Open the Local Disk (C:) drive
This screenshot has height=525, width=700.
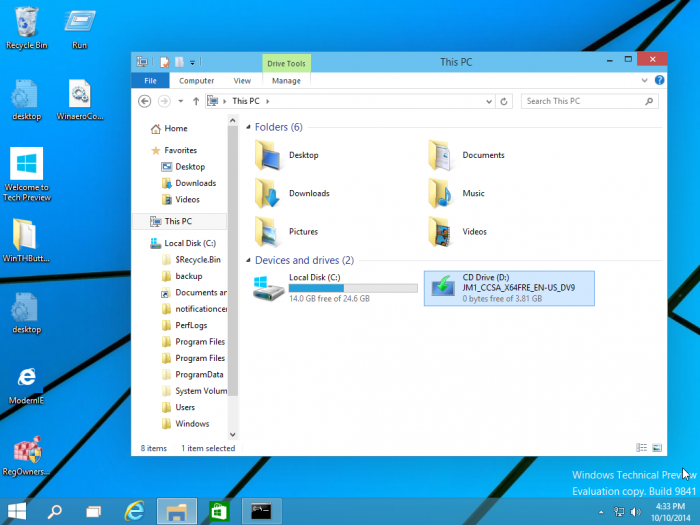pyautogui.click(x=268, y=288)
